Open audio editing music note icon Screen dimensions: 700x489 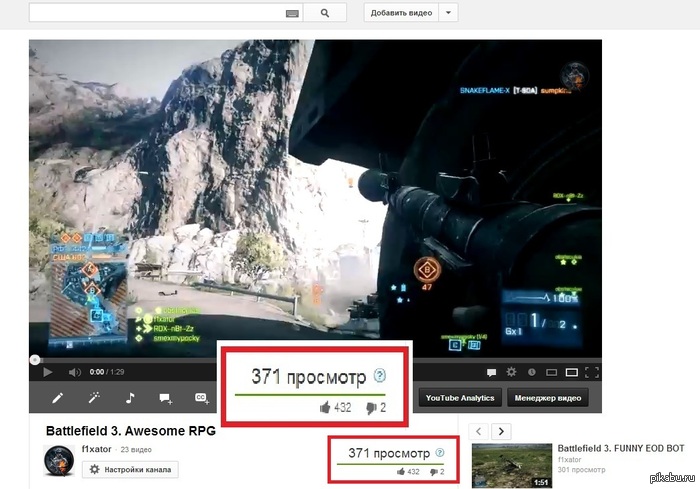130,397
